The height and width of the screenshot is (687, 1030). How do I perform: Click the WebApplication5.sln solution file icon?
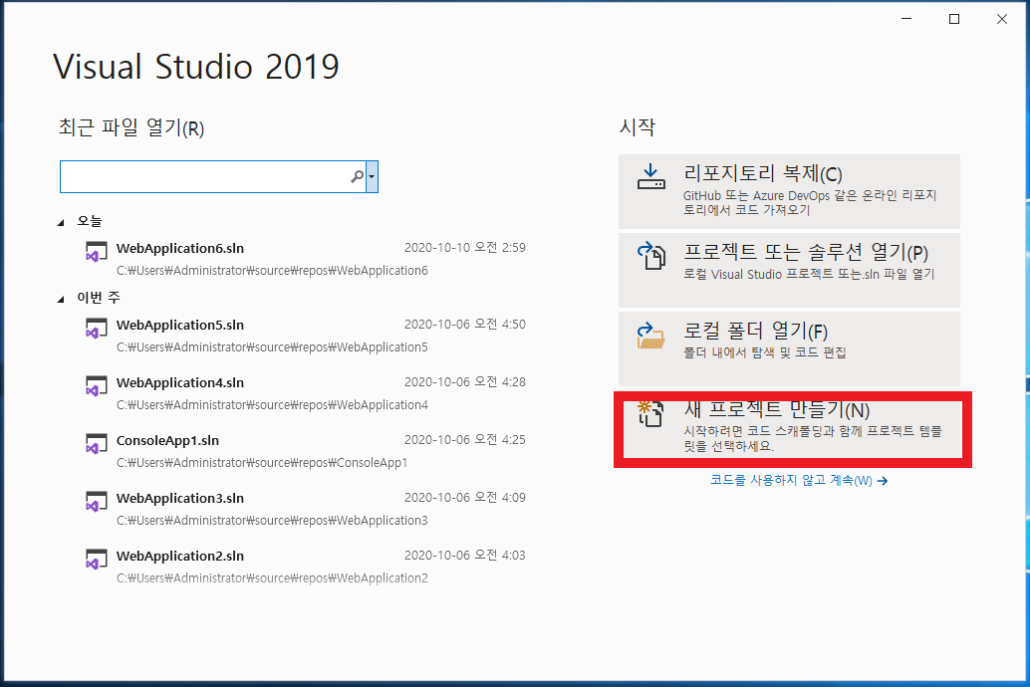pyautogui.click(x=96, y=328)
